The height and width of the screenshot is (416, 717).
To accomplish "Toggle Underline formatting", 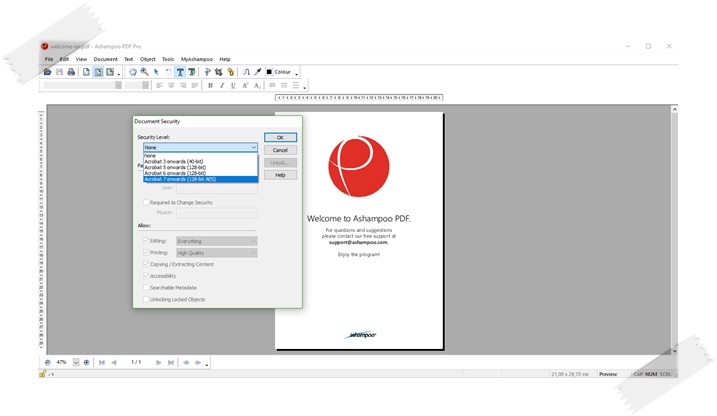I will 233,85.
